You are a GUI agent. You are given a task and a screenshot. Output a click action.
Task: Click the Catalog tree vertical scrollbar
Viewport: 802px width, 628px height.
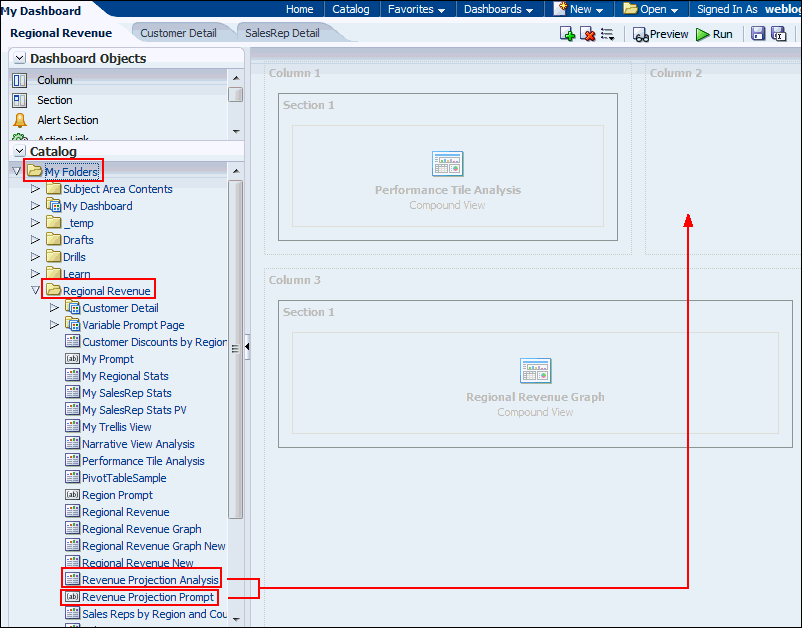[x=235, y=350]
